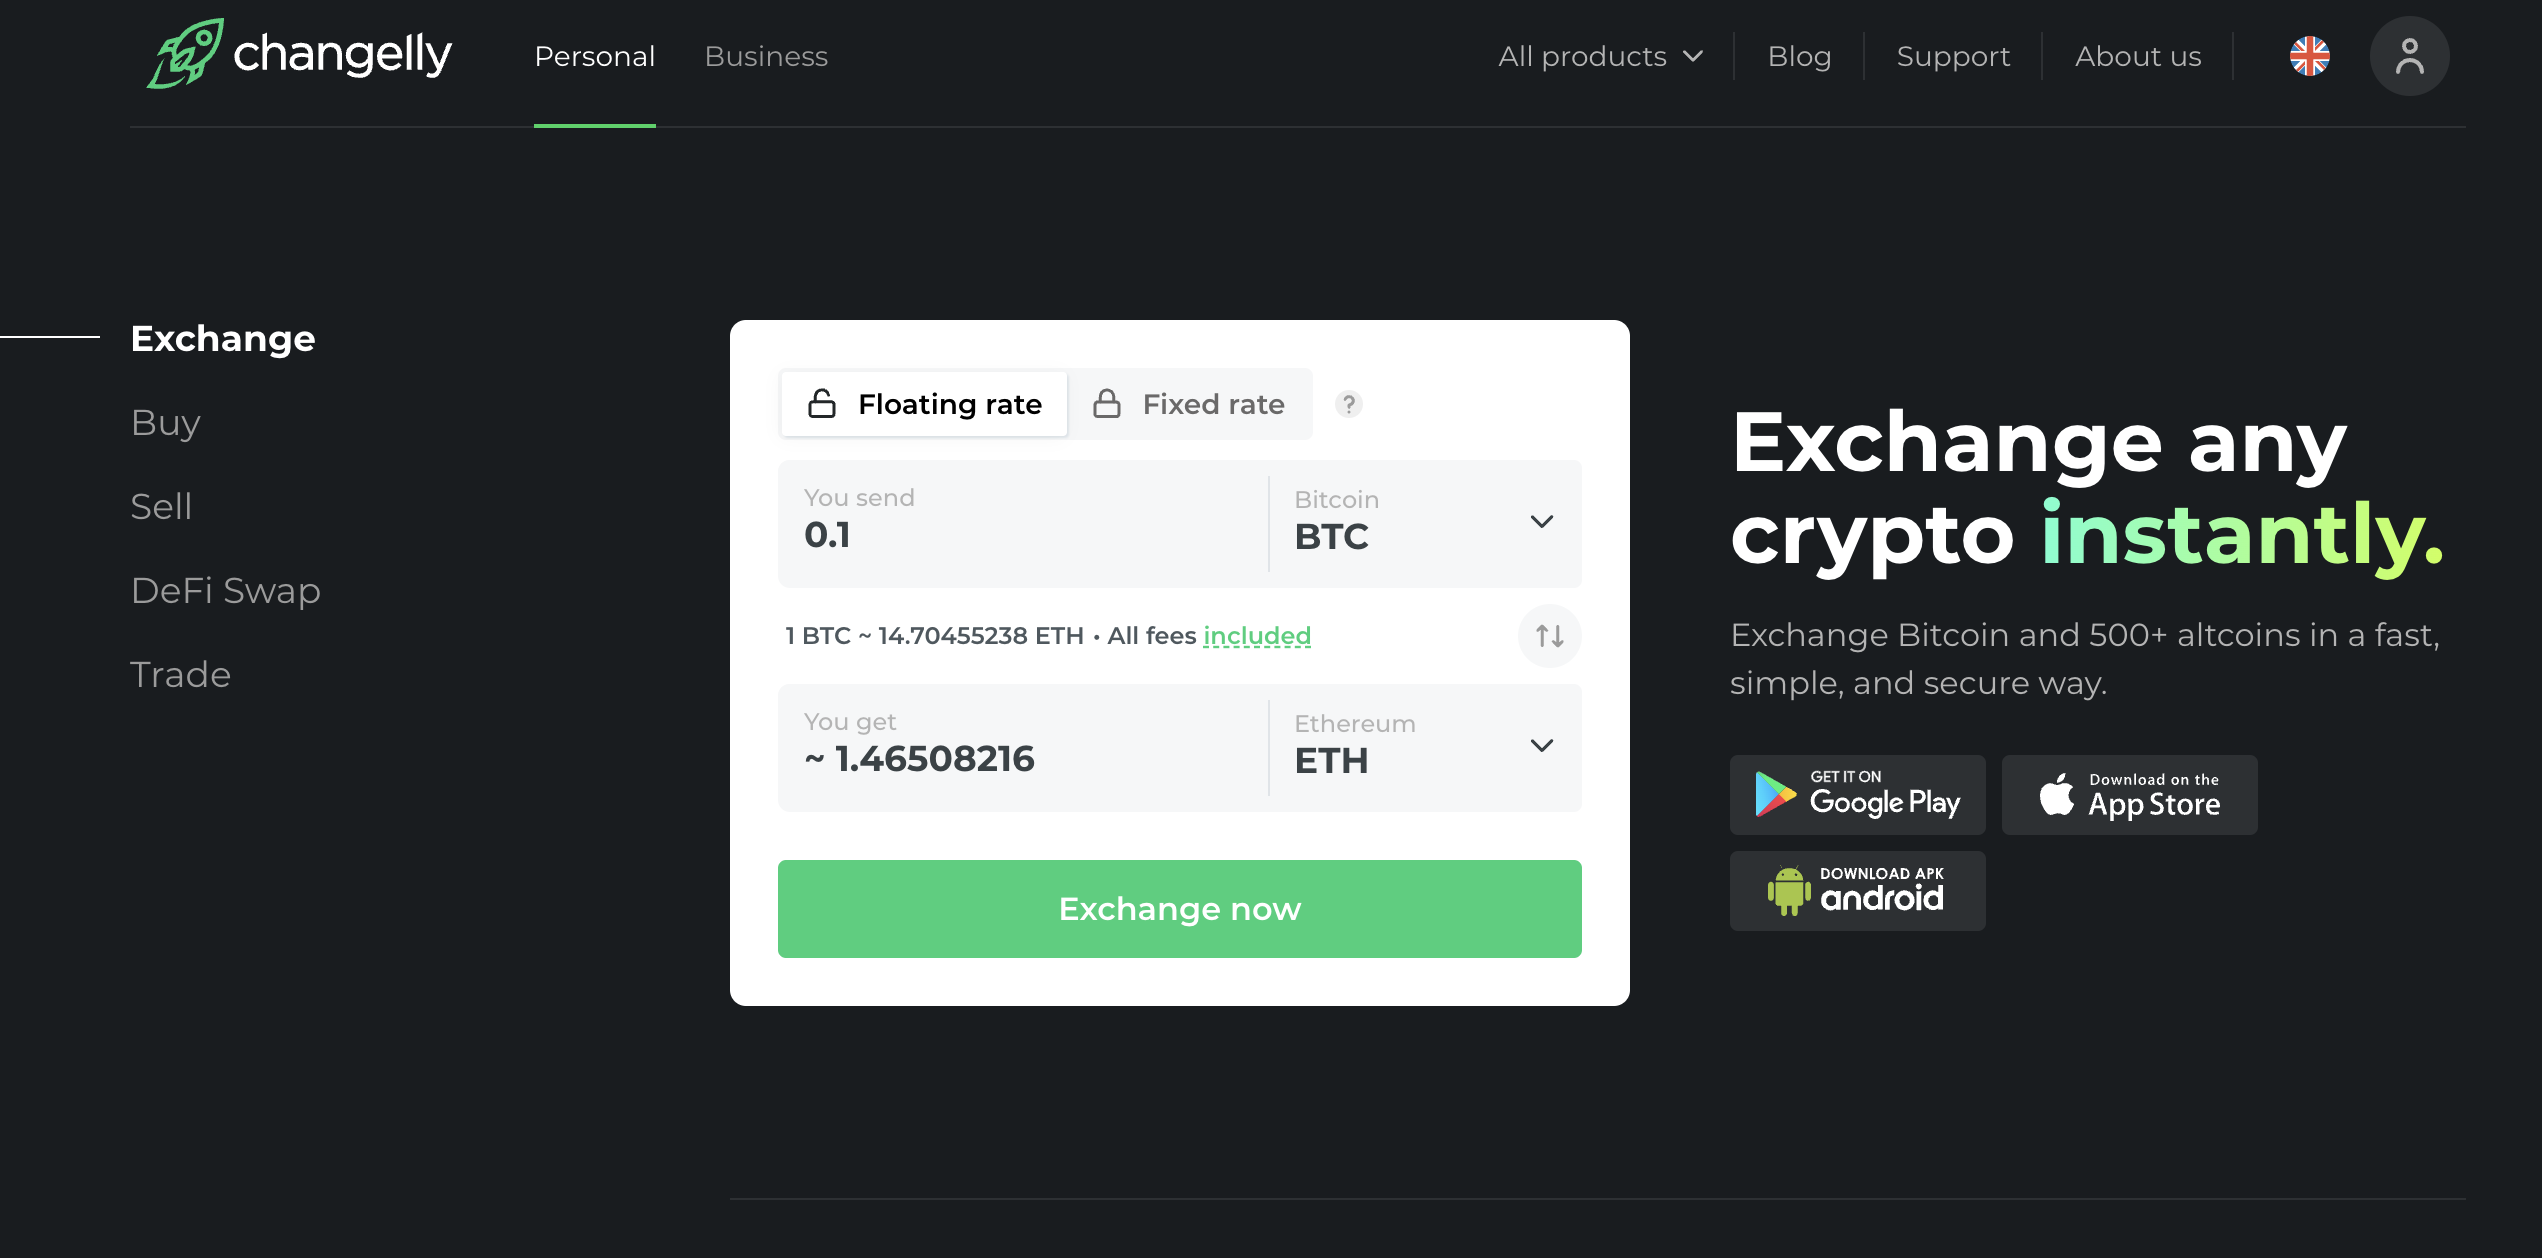This screenshot has height=1258, width=2542.
Task: Focus the You send amount field
Action: click(1022, 522)
